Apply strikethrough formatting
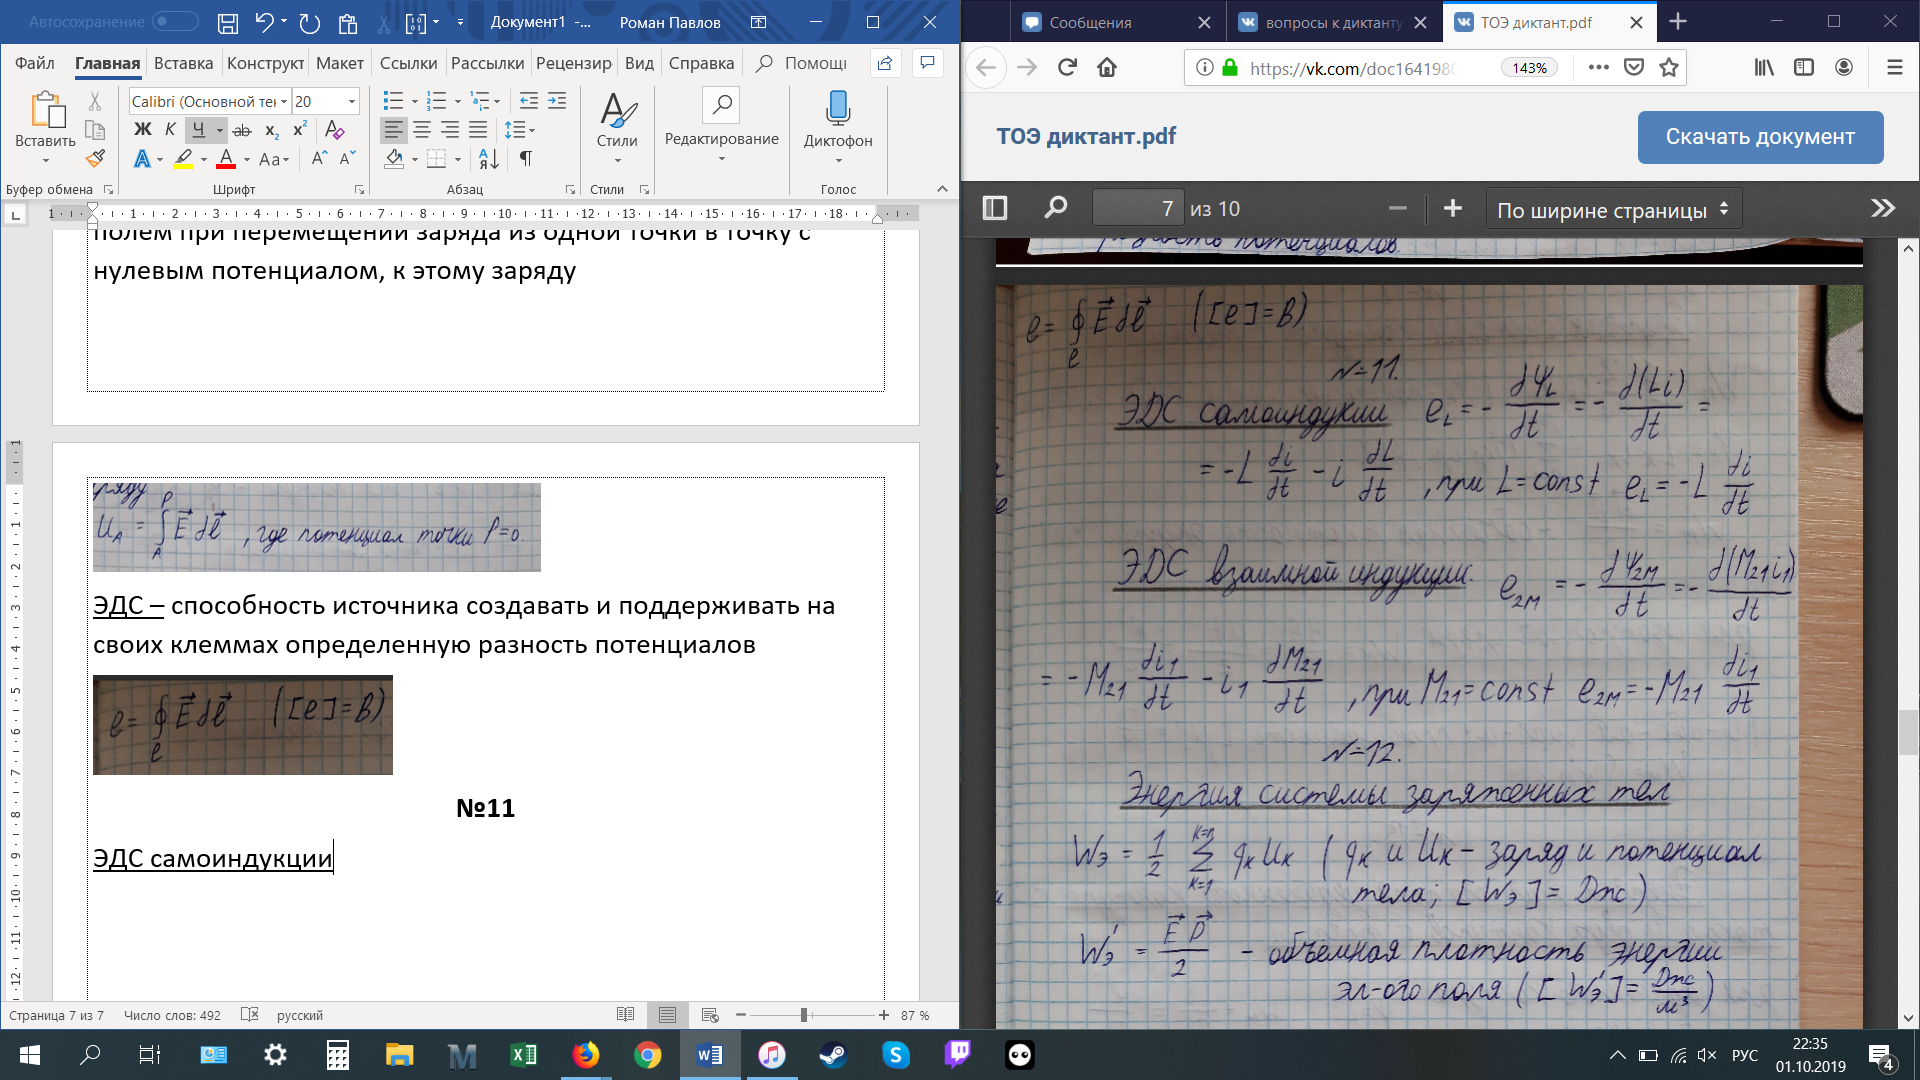 [x=242, y=130]
